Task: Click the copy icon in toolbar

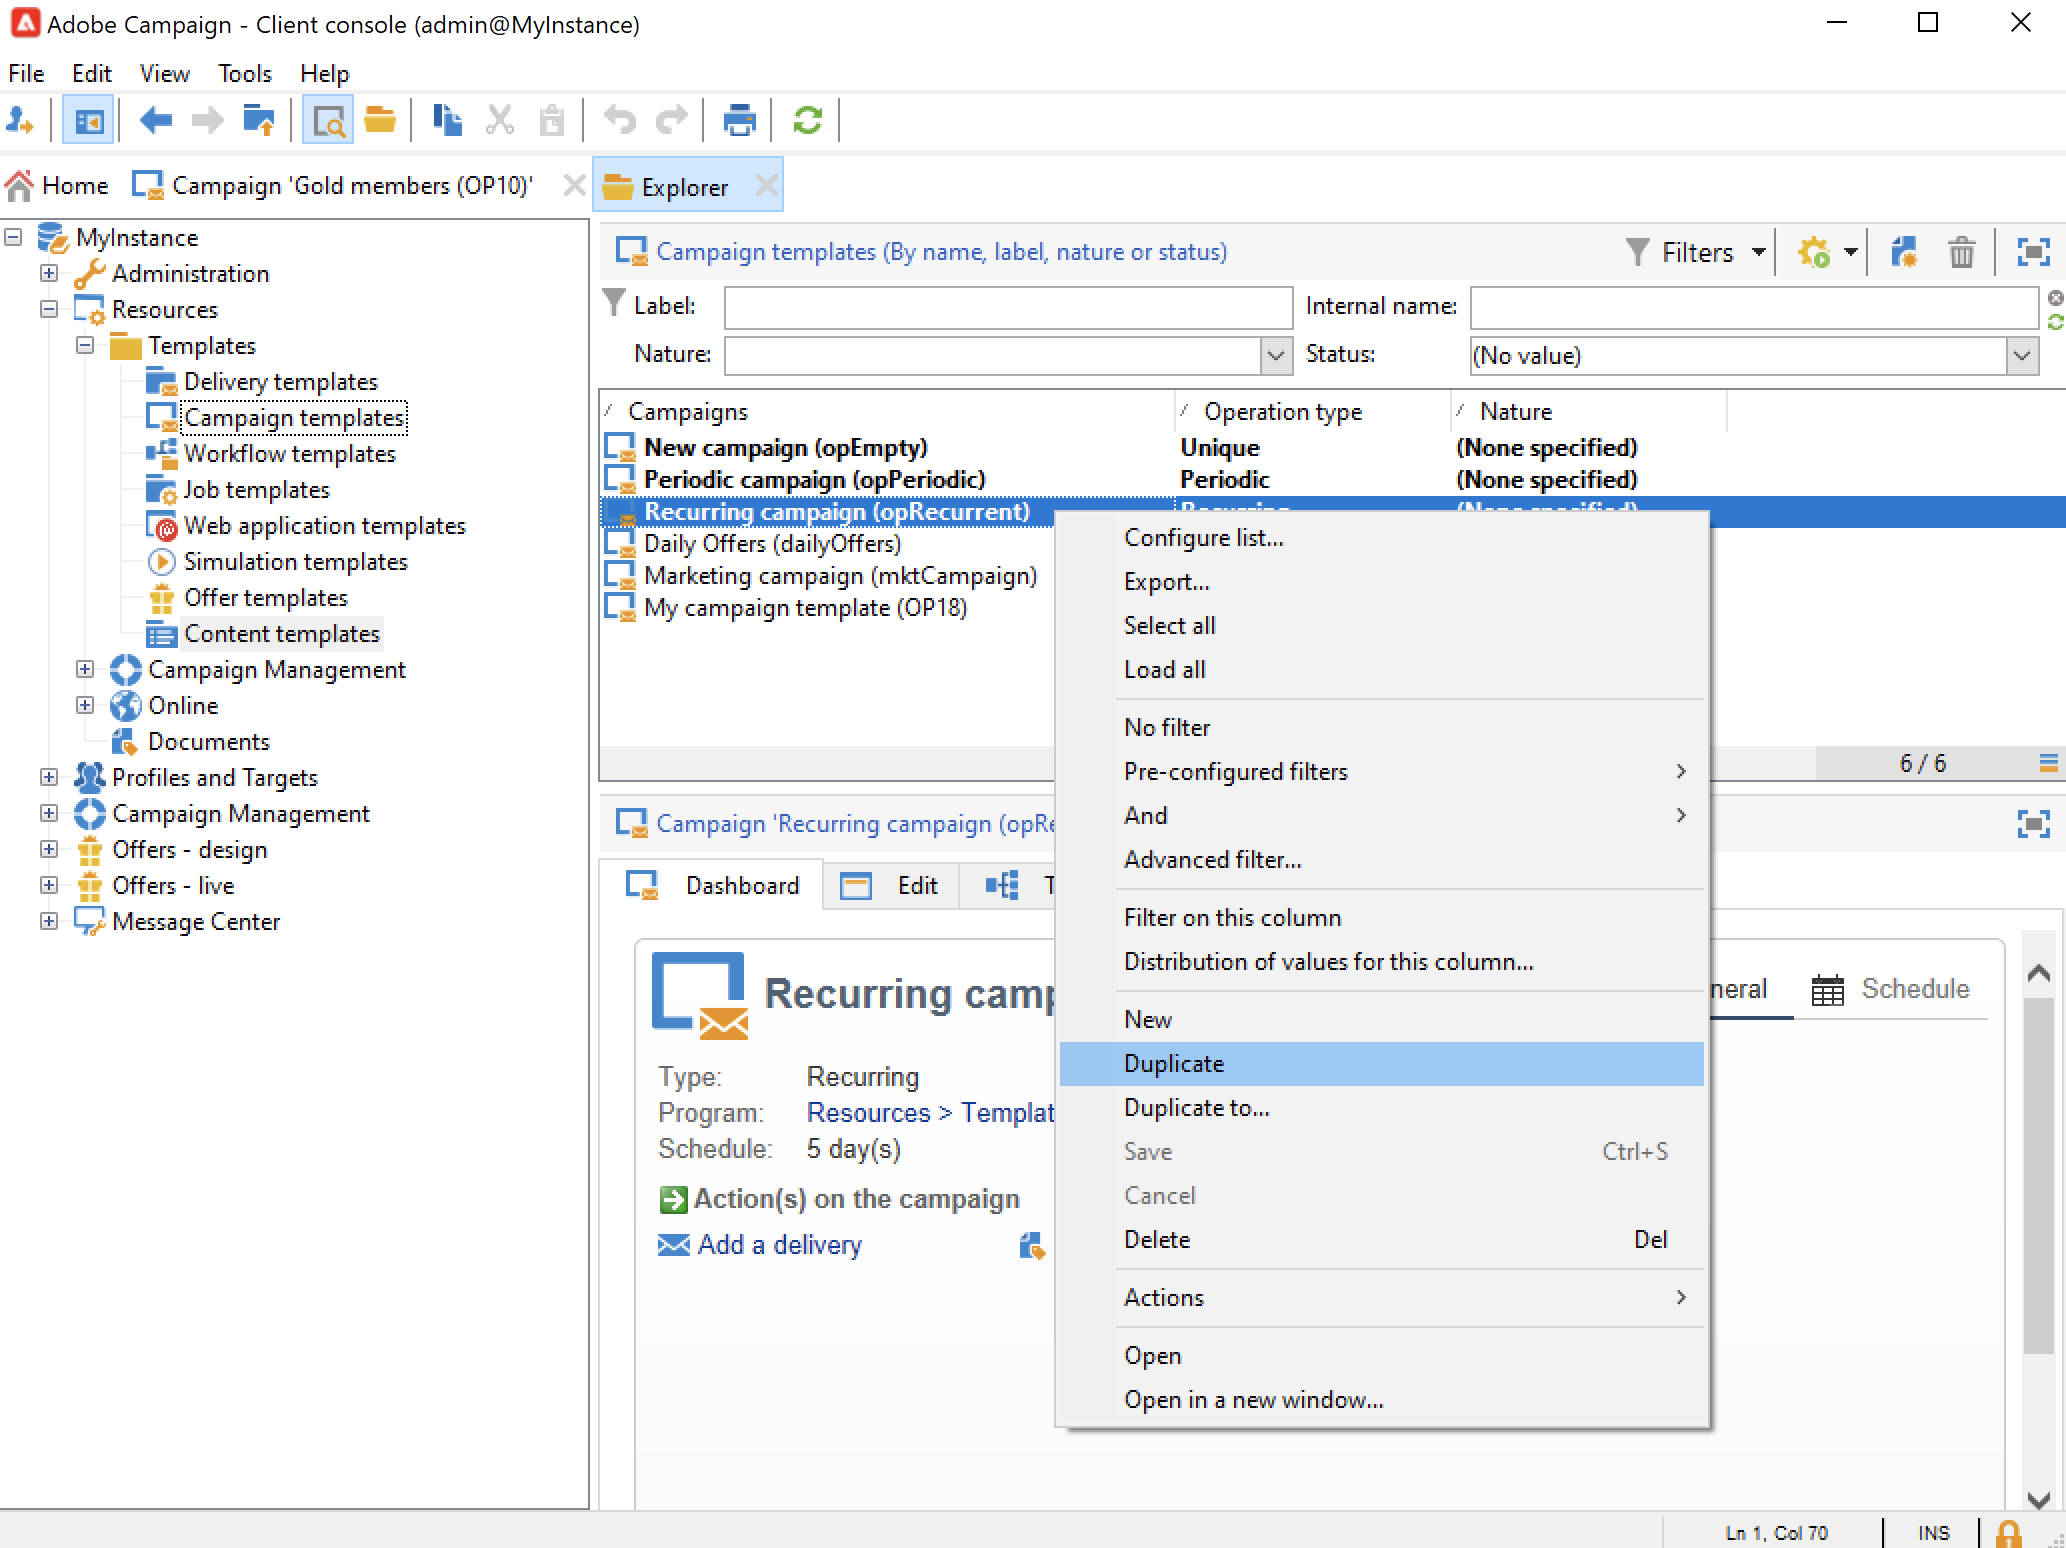Action: point(447,121)
